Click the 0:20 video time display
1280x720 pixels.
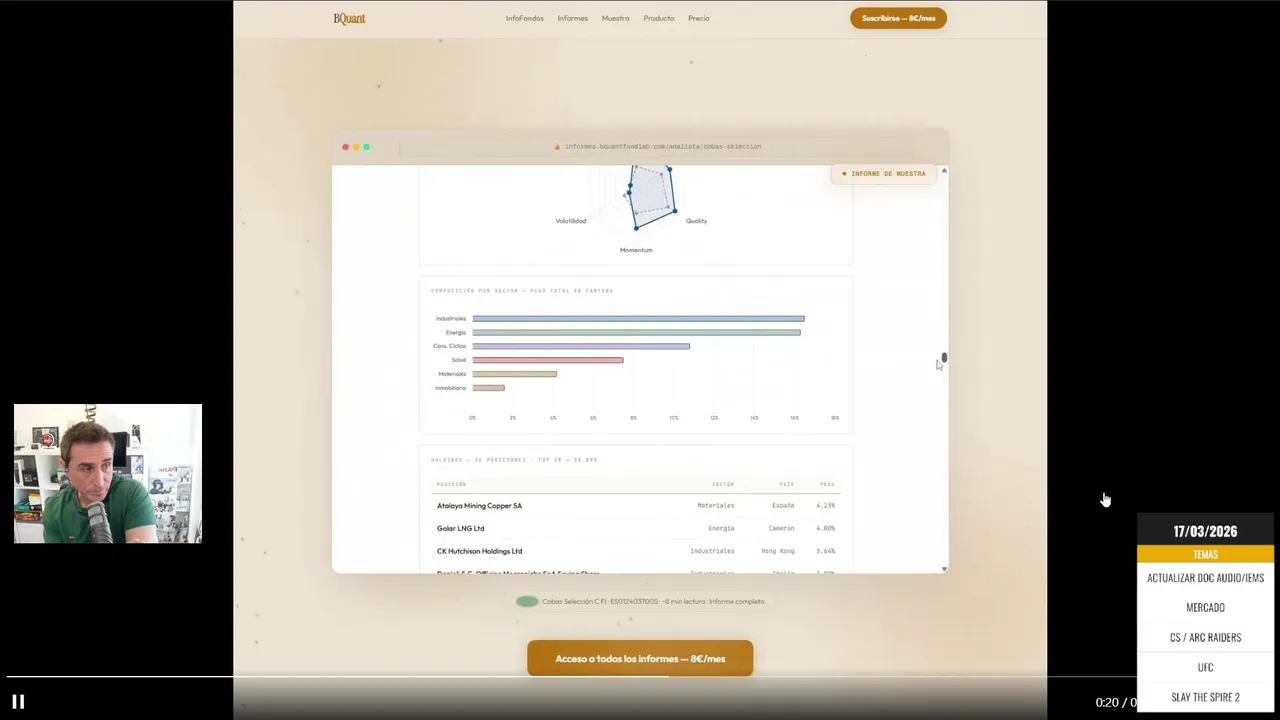[1107, 702]
